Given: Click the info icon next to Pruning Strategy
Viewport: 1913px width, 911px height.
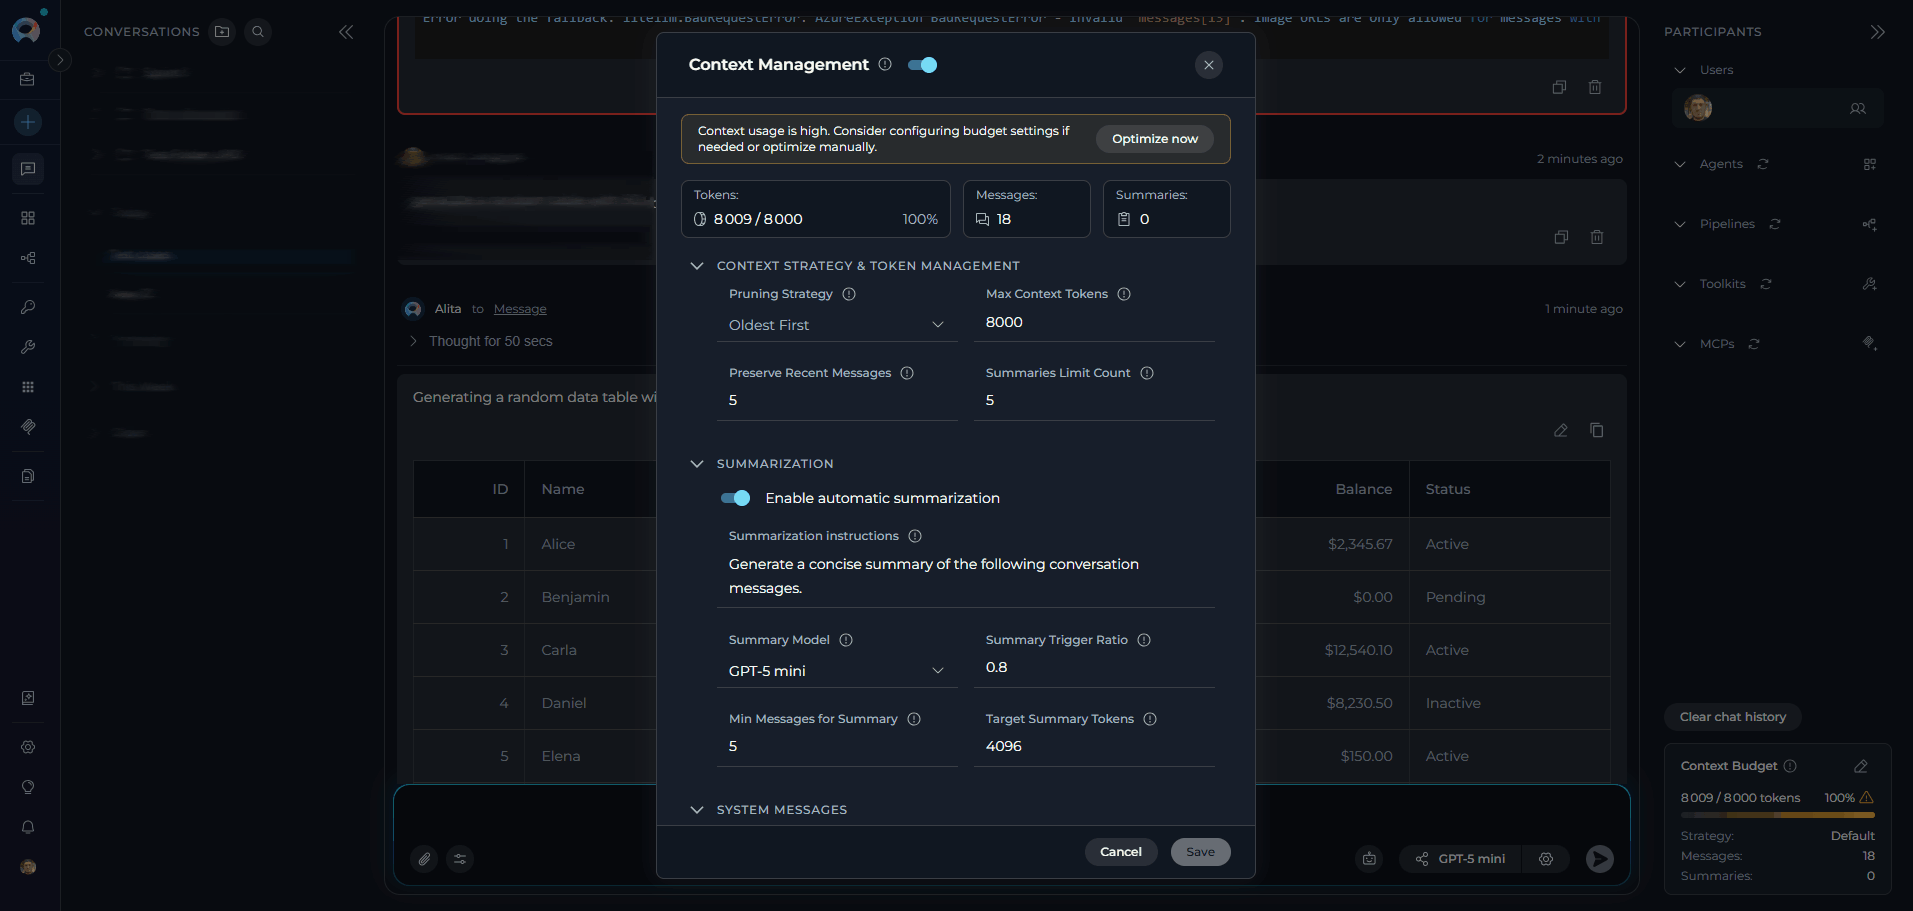Looking at the screenshot, I should point(849,294).
